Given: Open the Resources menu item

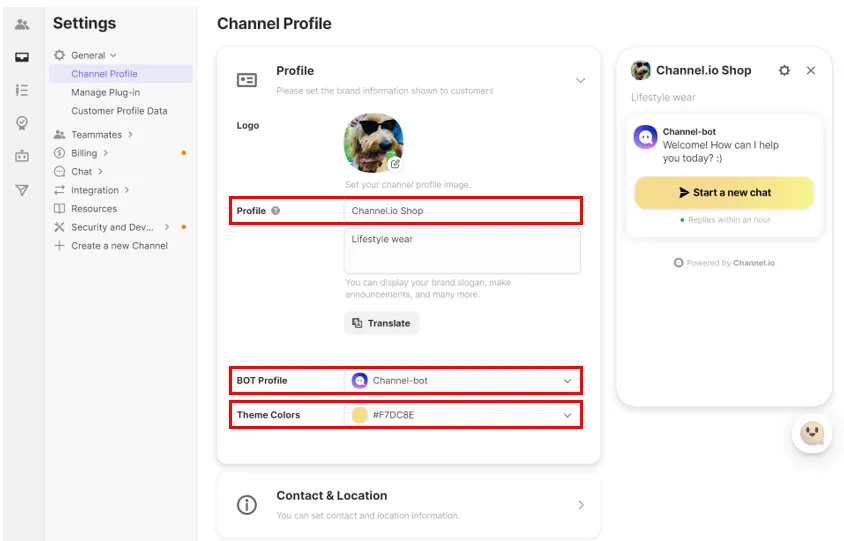Looking at the screenshot, I should click(94, 209).
